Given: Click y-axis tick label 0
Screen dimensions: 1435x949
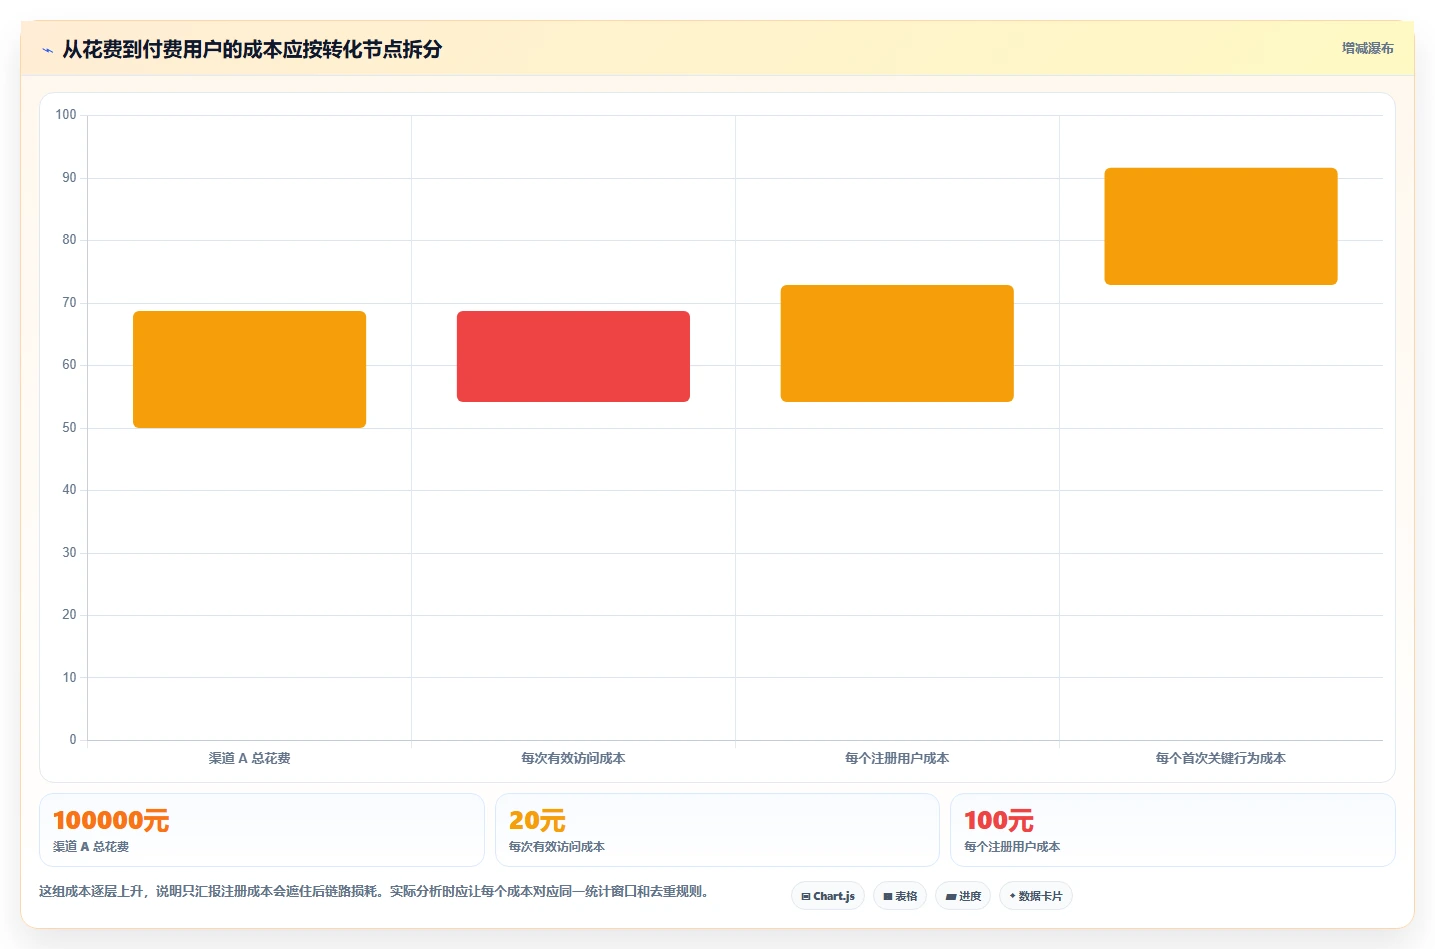Looking at the screenshot, I should coord(73,740).
